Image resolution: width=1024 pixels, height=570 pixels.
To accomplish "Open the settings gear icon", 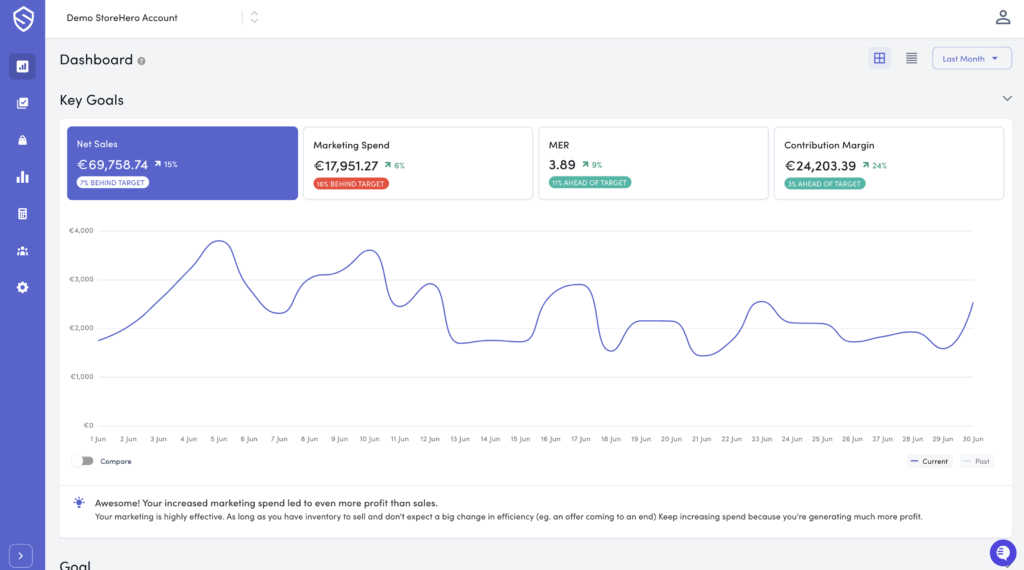I will click(22, 287).
